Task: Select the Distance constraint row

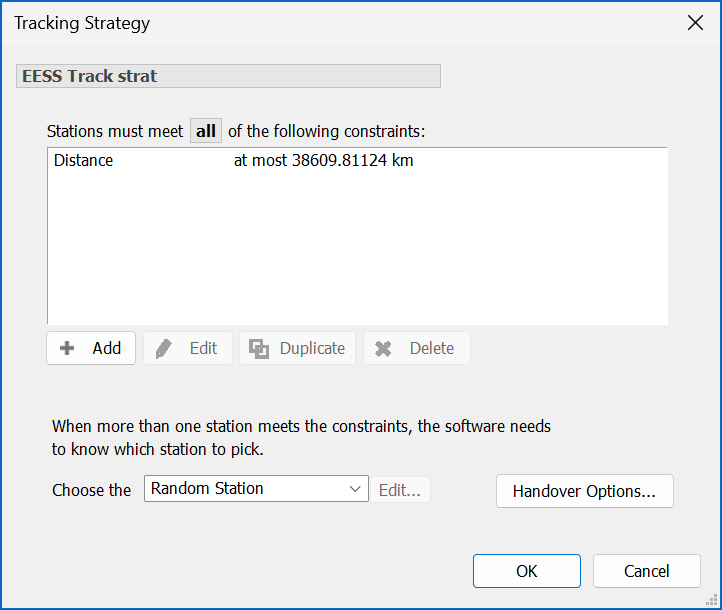Action: [x=84, y=160]
